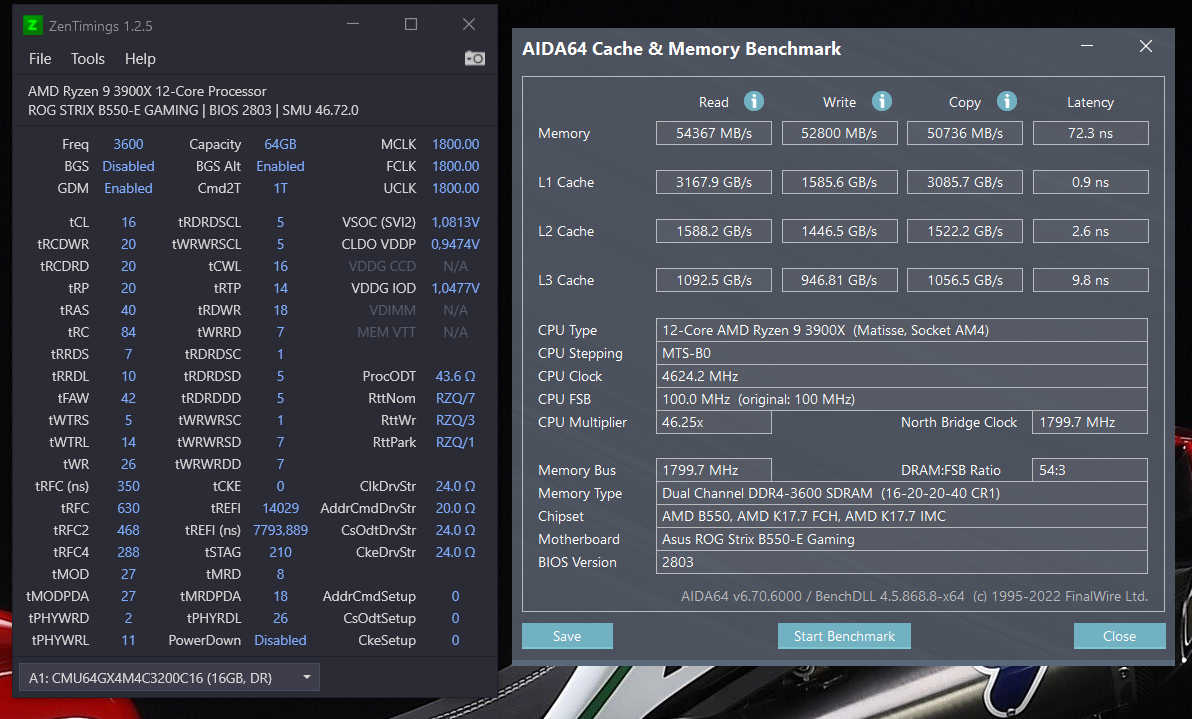
Task: Click the tRFC (ns) value 350
Action: 128,486
